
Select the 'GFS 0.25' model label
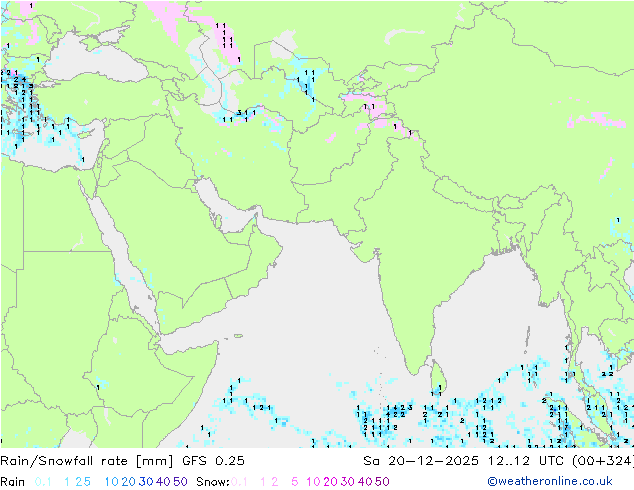click(213, 461)
